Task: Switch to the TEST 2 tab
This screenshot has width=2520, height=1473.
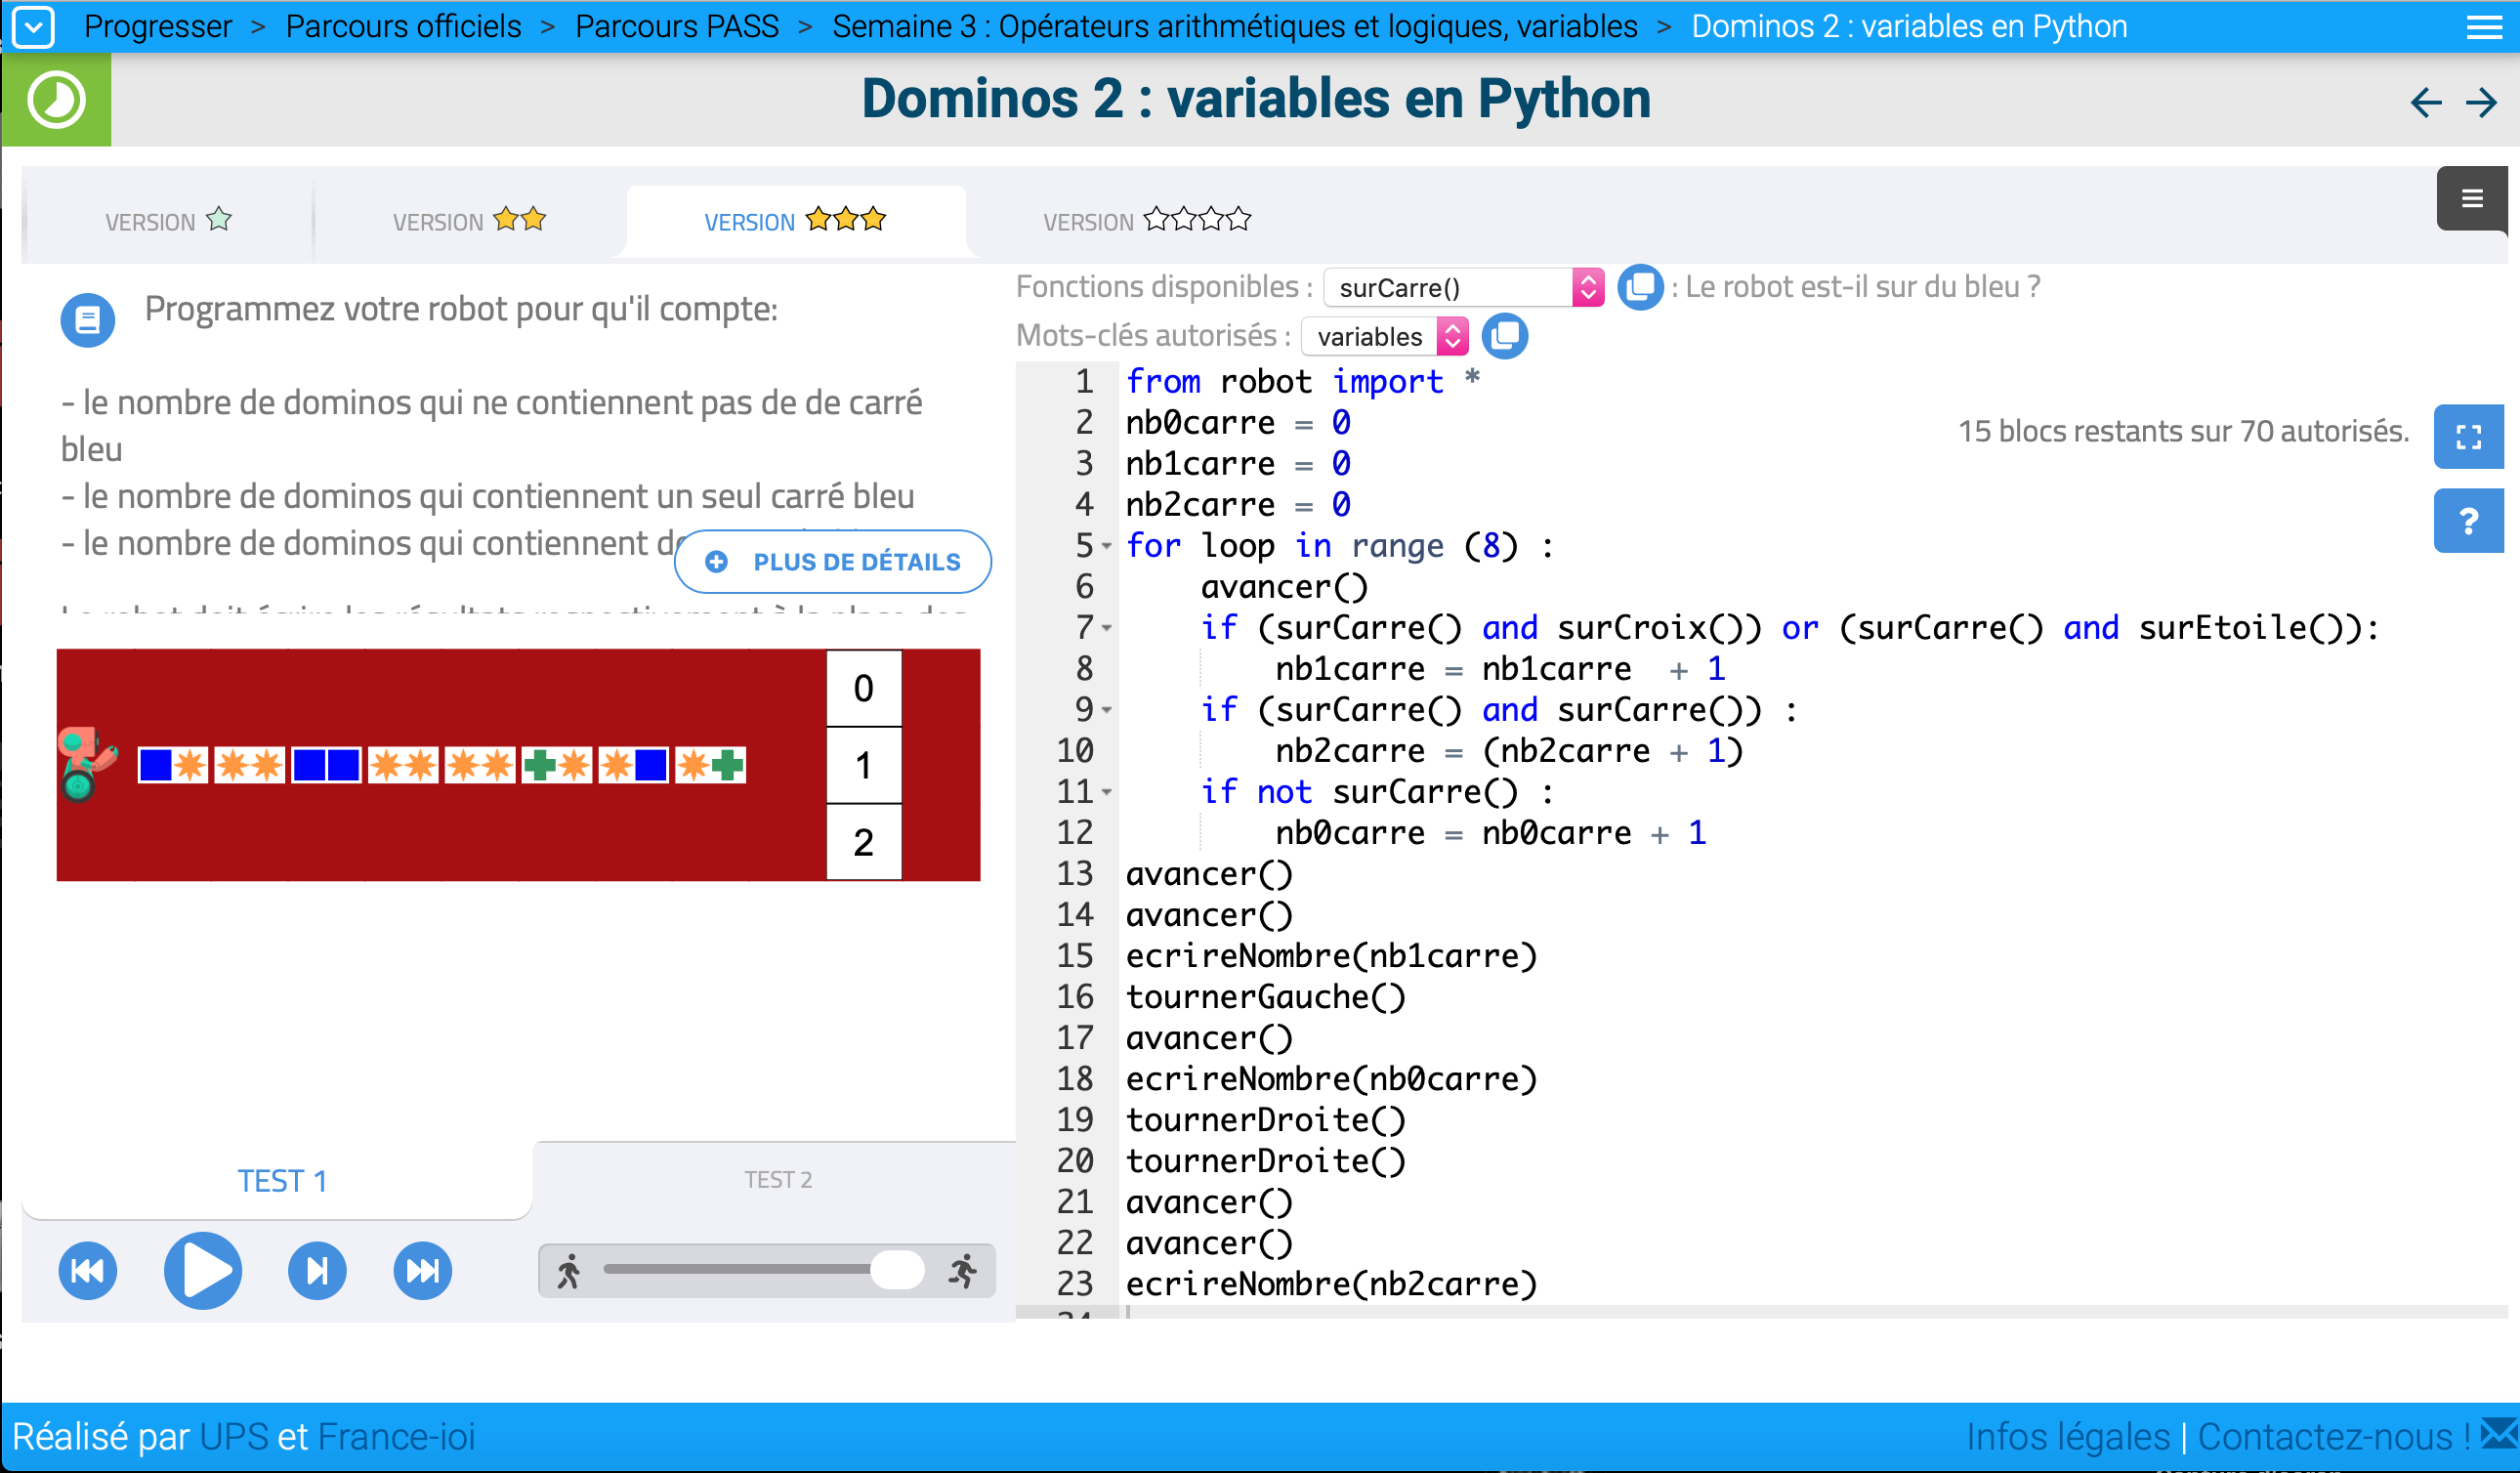Action: pos(777,1180)
